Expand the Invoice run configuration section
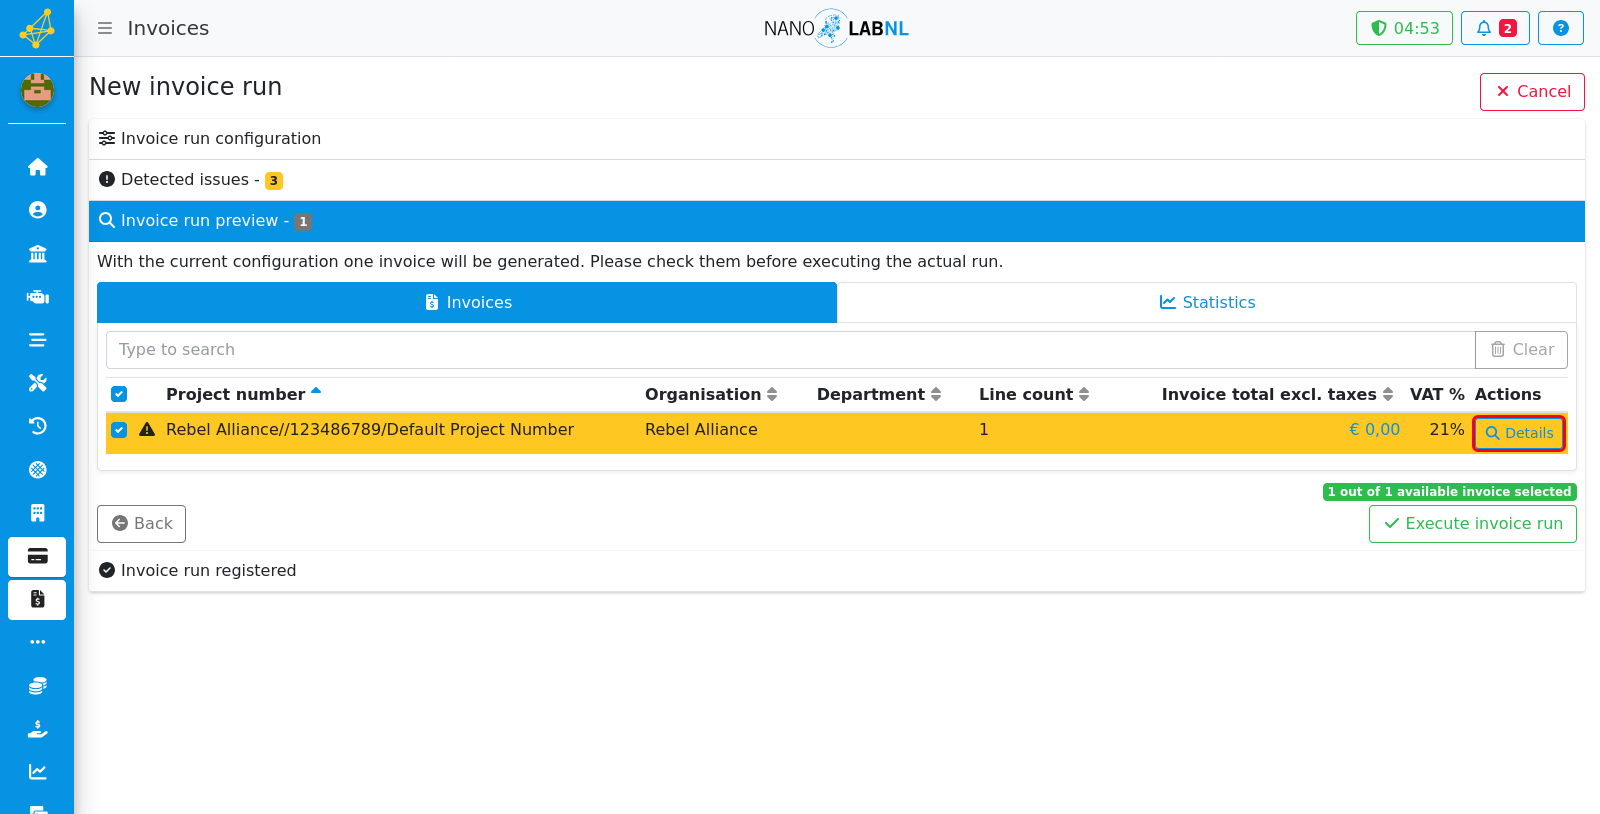 pos(837,139)
